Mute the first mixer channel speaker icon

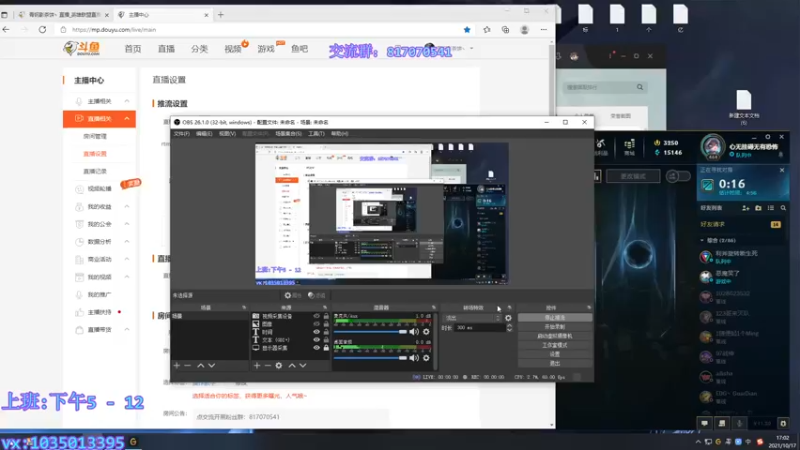click(414, 332)
